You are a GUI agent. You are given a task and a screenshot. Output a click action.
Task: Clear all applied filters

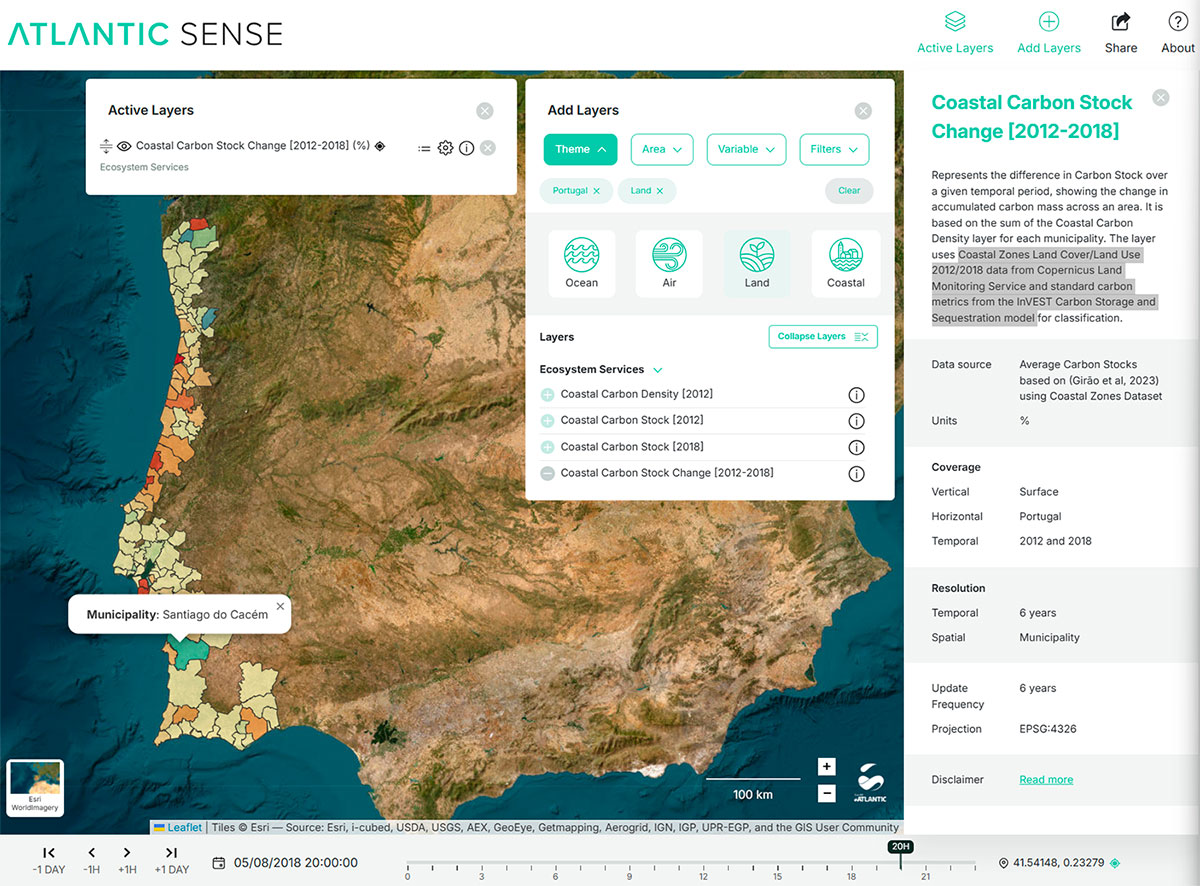click(849, 190)
